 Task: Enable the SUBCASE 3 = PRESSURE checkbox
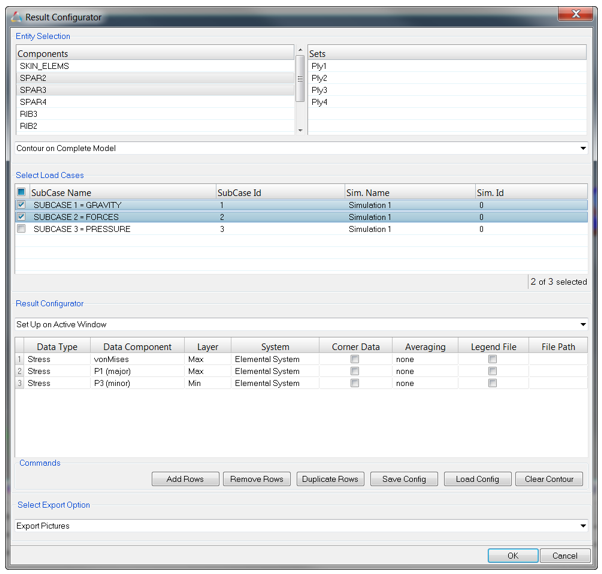(22, 229)
